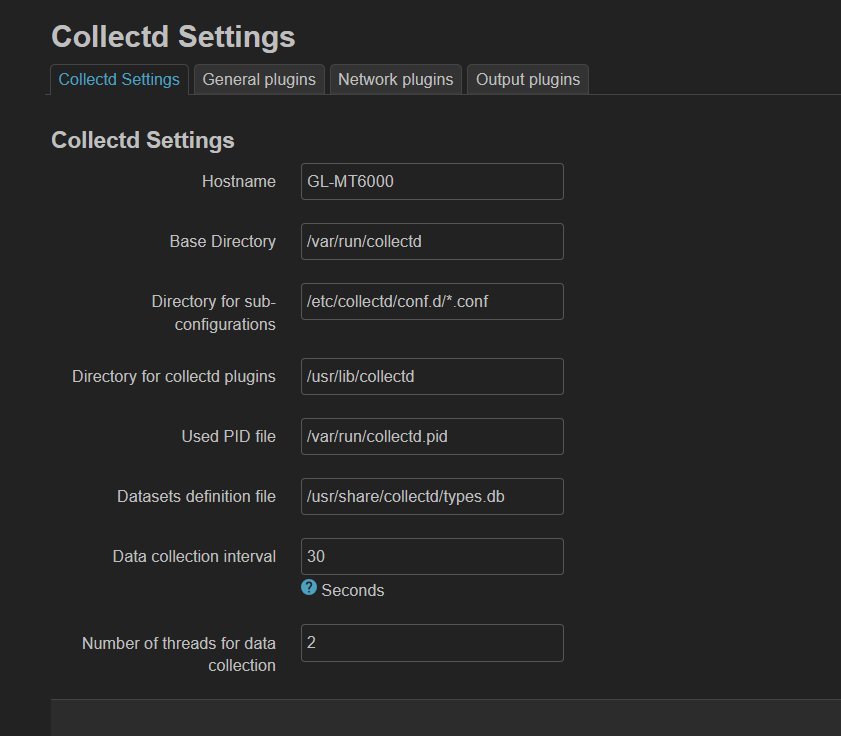Click the Base Directory label
841x736 pixels.
click(223, 241)
